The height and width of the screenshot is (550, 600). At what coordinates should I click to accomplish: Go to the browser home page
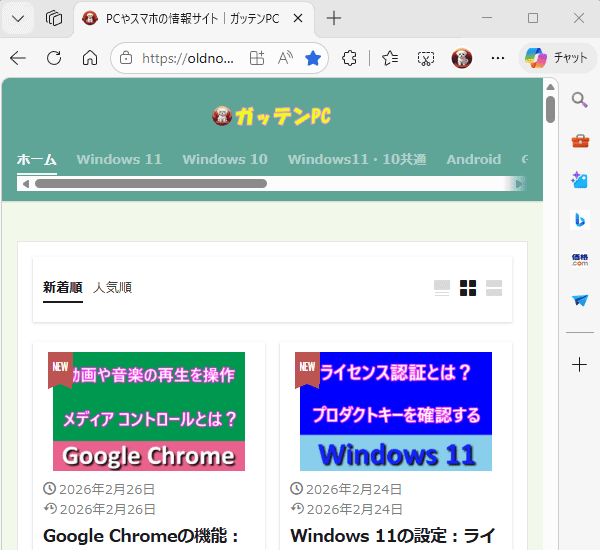coord(90,58)
